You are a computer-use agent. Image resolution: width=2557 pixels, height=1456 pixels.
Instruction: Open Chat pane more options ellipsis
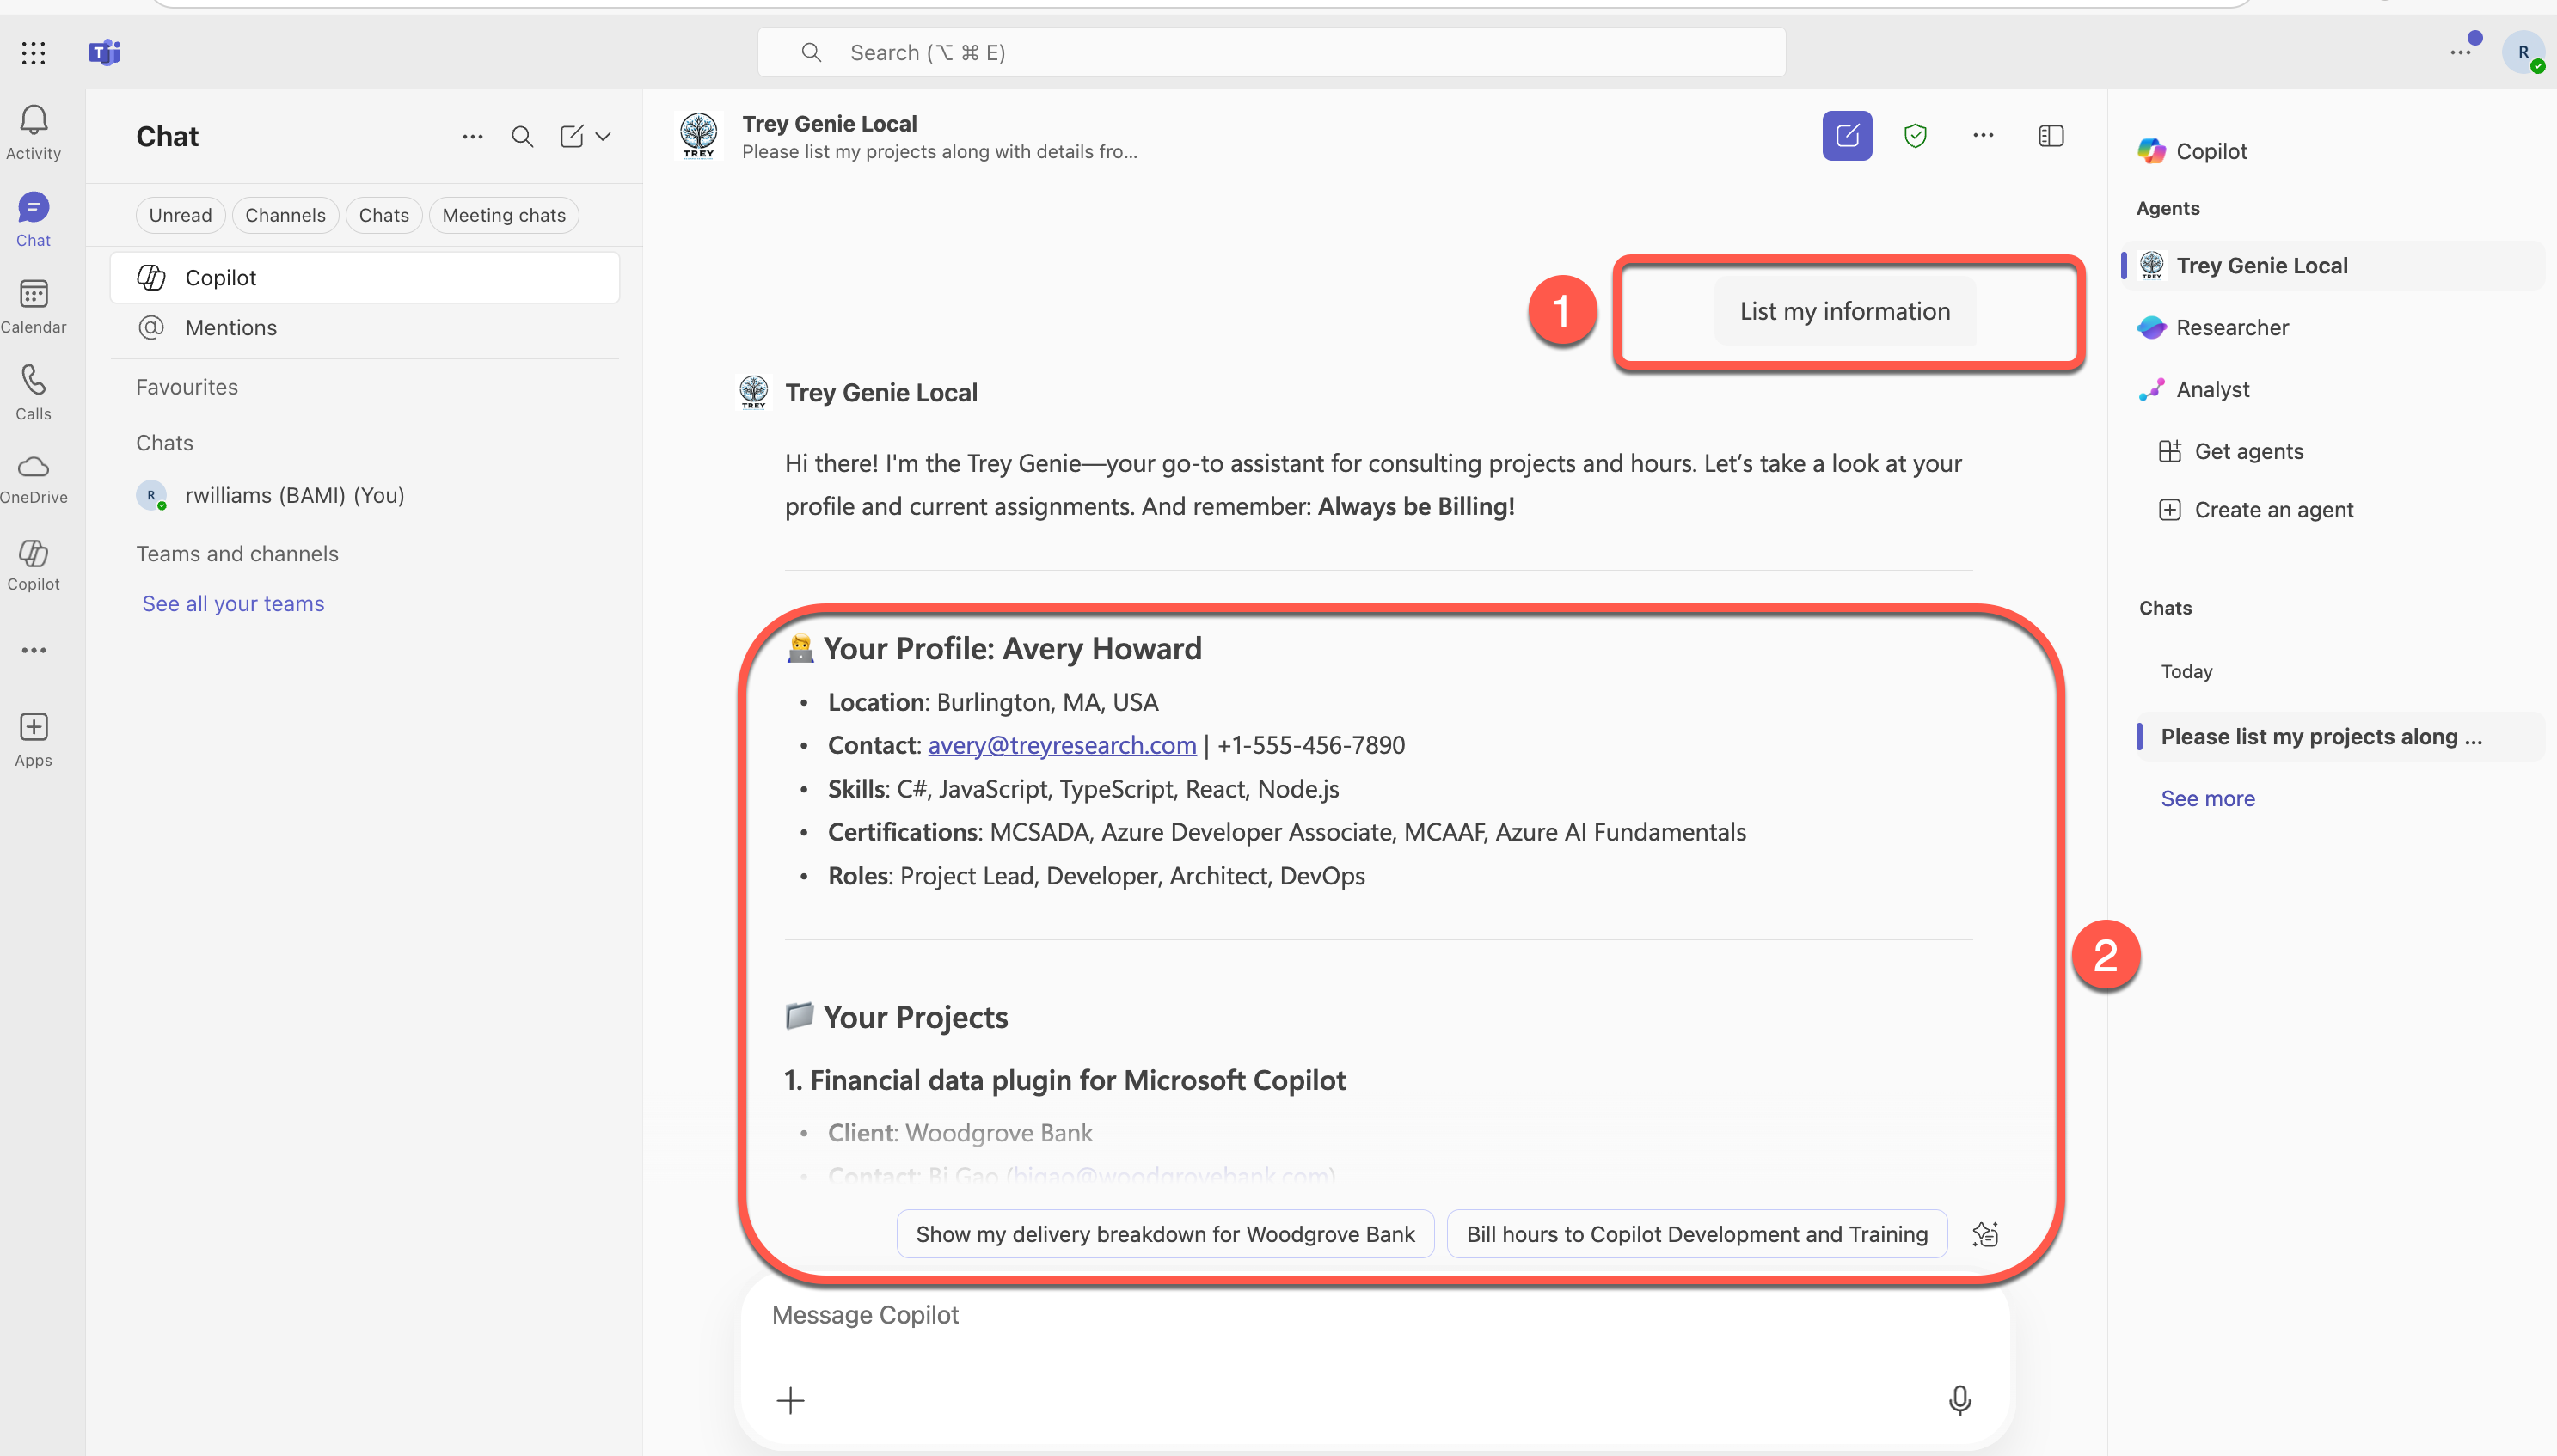click(x=472, y=136)
